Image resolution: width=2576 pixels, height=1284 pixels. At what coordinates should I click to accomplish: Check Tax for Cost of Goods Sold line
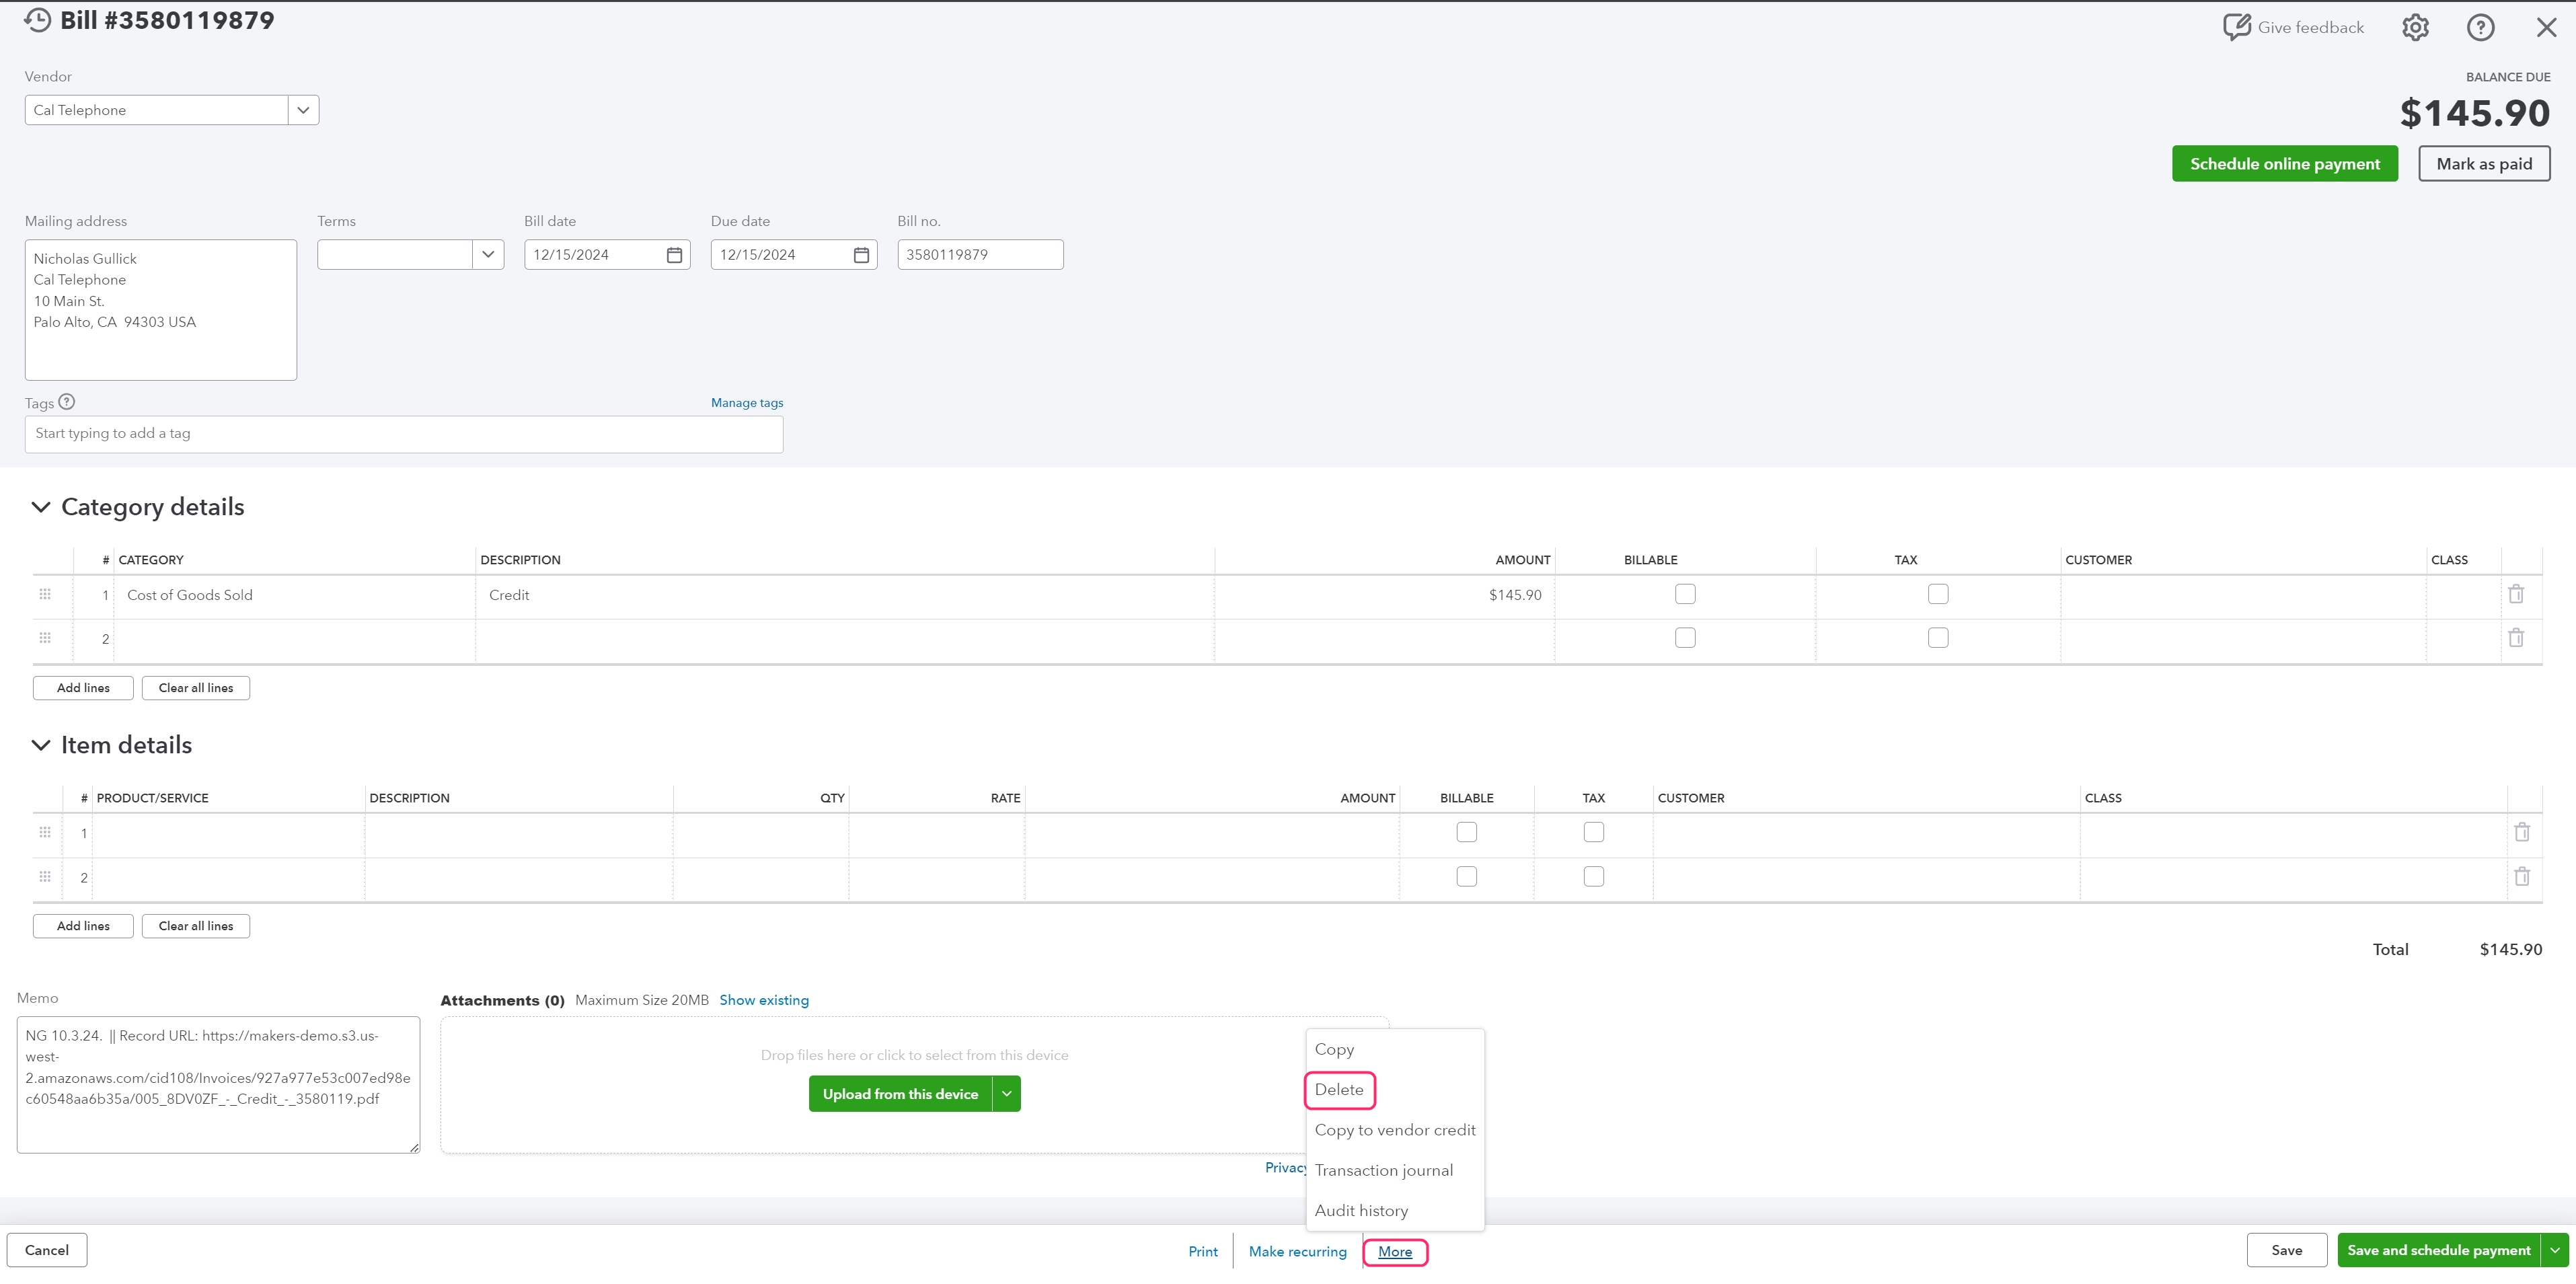1938,594
